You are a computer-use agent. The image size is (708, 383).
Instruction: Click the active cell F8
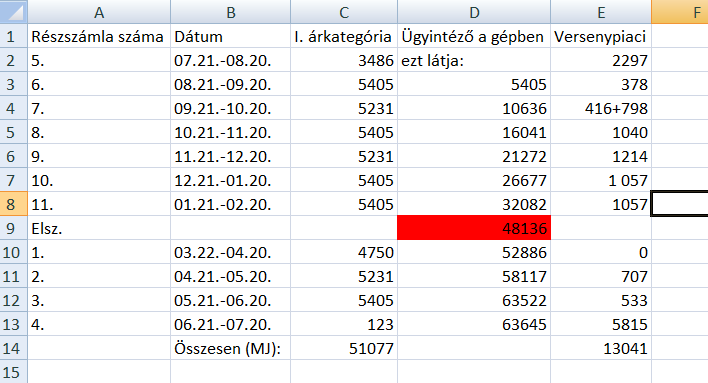(x=680, y=204)
